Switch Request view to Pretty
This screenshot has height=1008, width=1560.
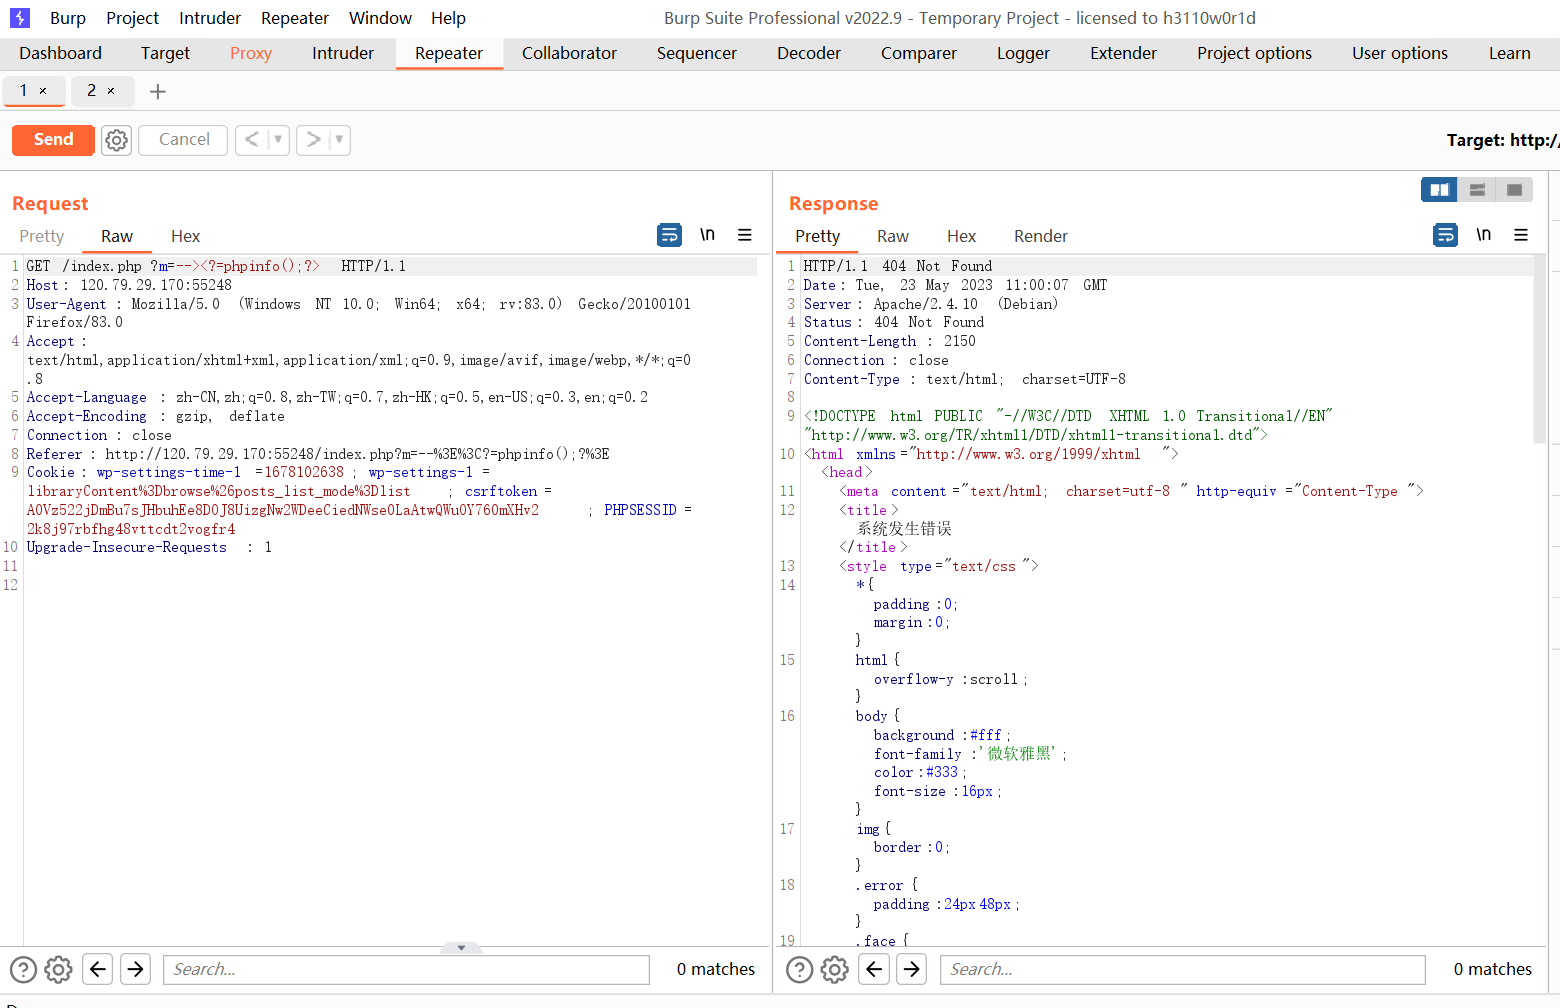(41, 236)
